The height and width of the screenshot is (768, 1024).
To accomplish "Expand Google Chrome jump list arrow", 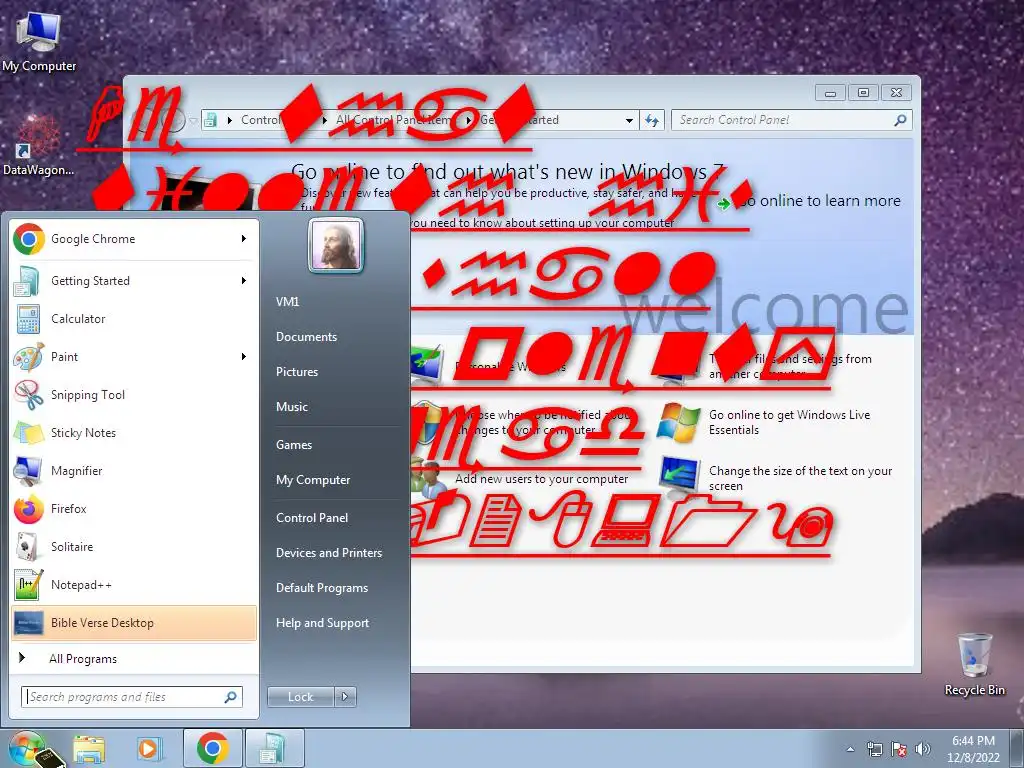I will pyautogui.click(x=244, y=239).
